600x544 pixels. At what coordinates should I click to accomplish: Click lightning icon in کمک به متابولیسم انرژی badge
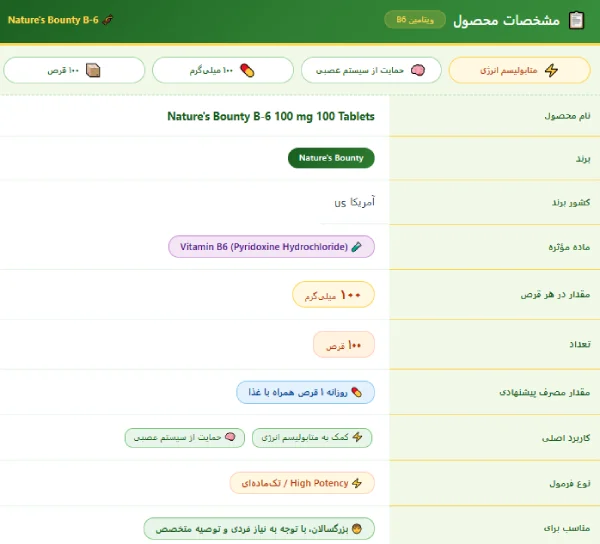click(357, 437)
